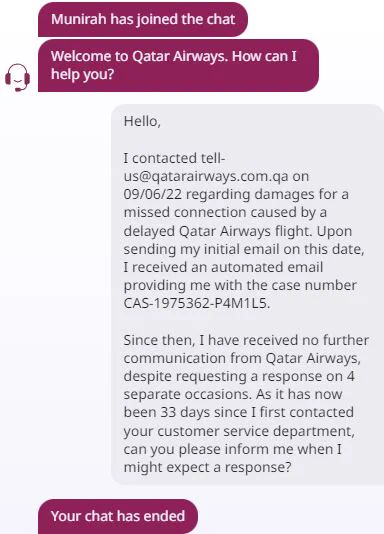Select the 'Munirah has joined the chat' bubble
Image resolution: width=384 pixels, height=534 pixels.
pos(143,19)
